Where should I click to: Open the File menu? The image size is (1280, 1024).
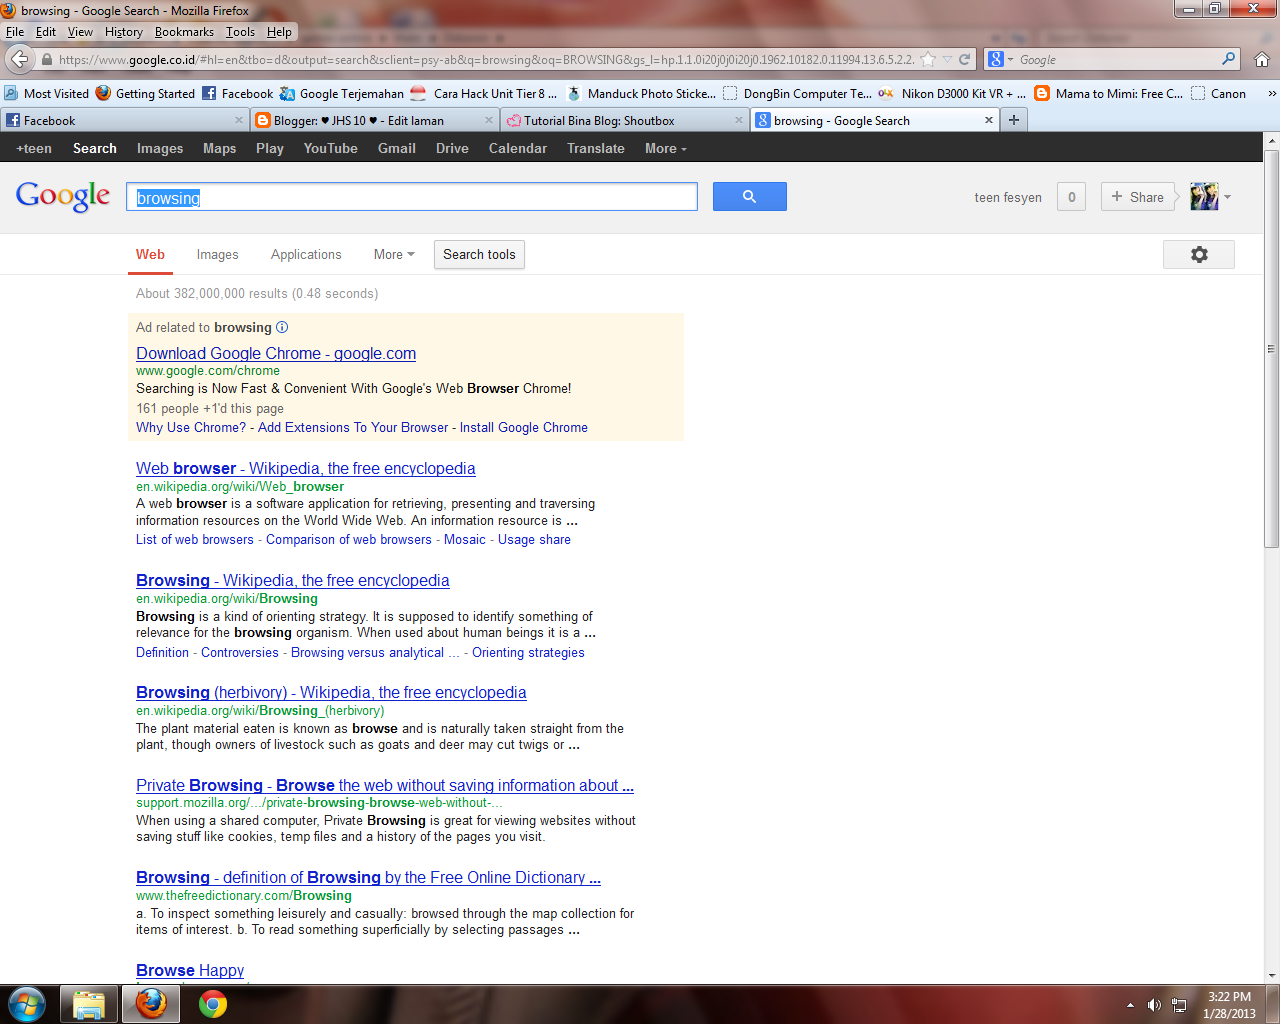pyautogui.click(x=15, y=31)
